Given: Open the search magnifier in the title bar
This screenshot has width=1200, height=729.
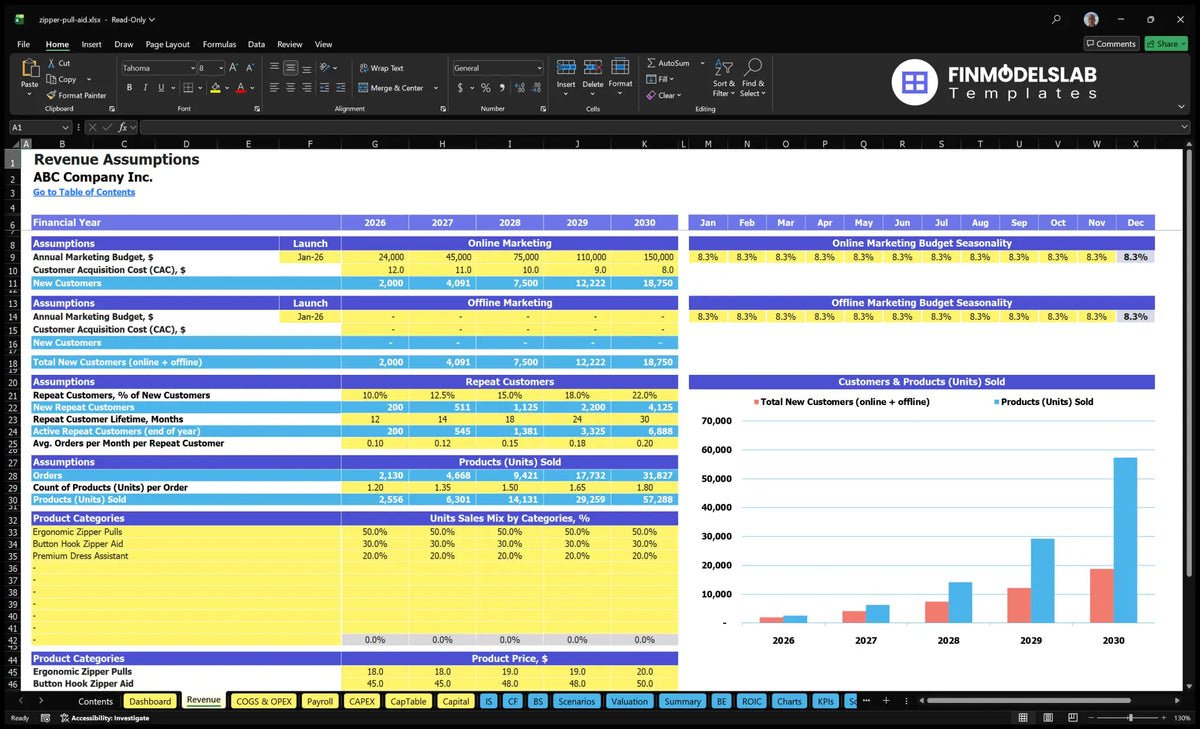Looking at the screenshot, I should pyautogui.click(x=1057, y=19).
